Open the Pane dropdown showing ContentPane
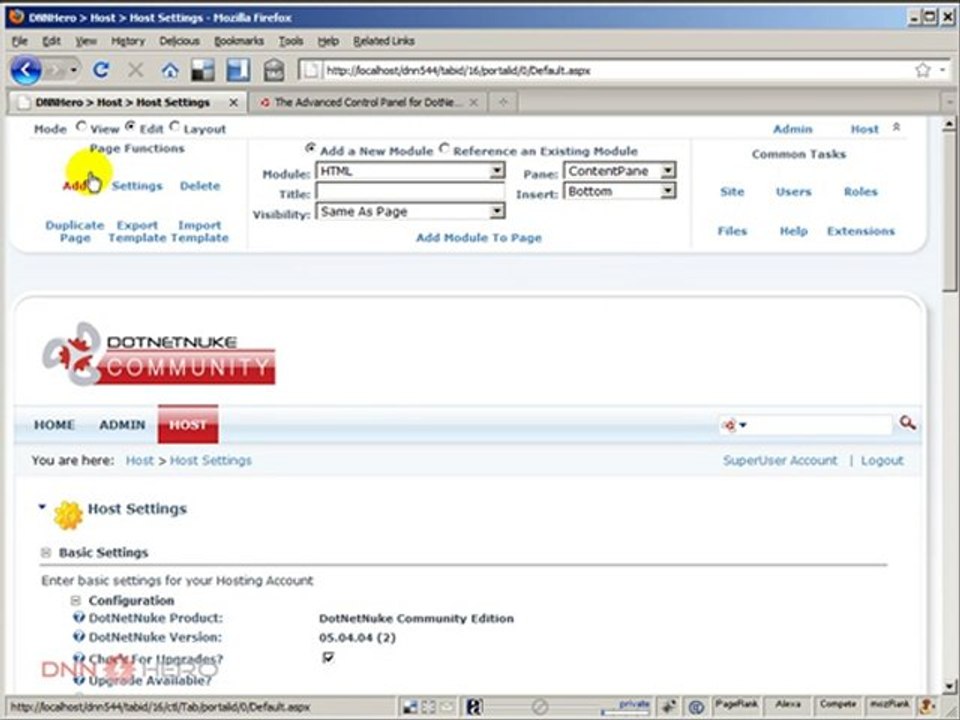This screenshot has width=960, height=720. 620,171
